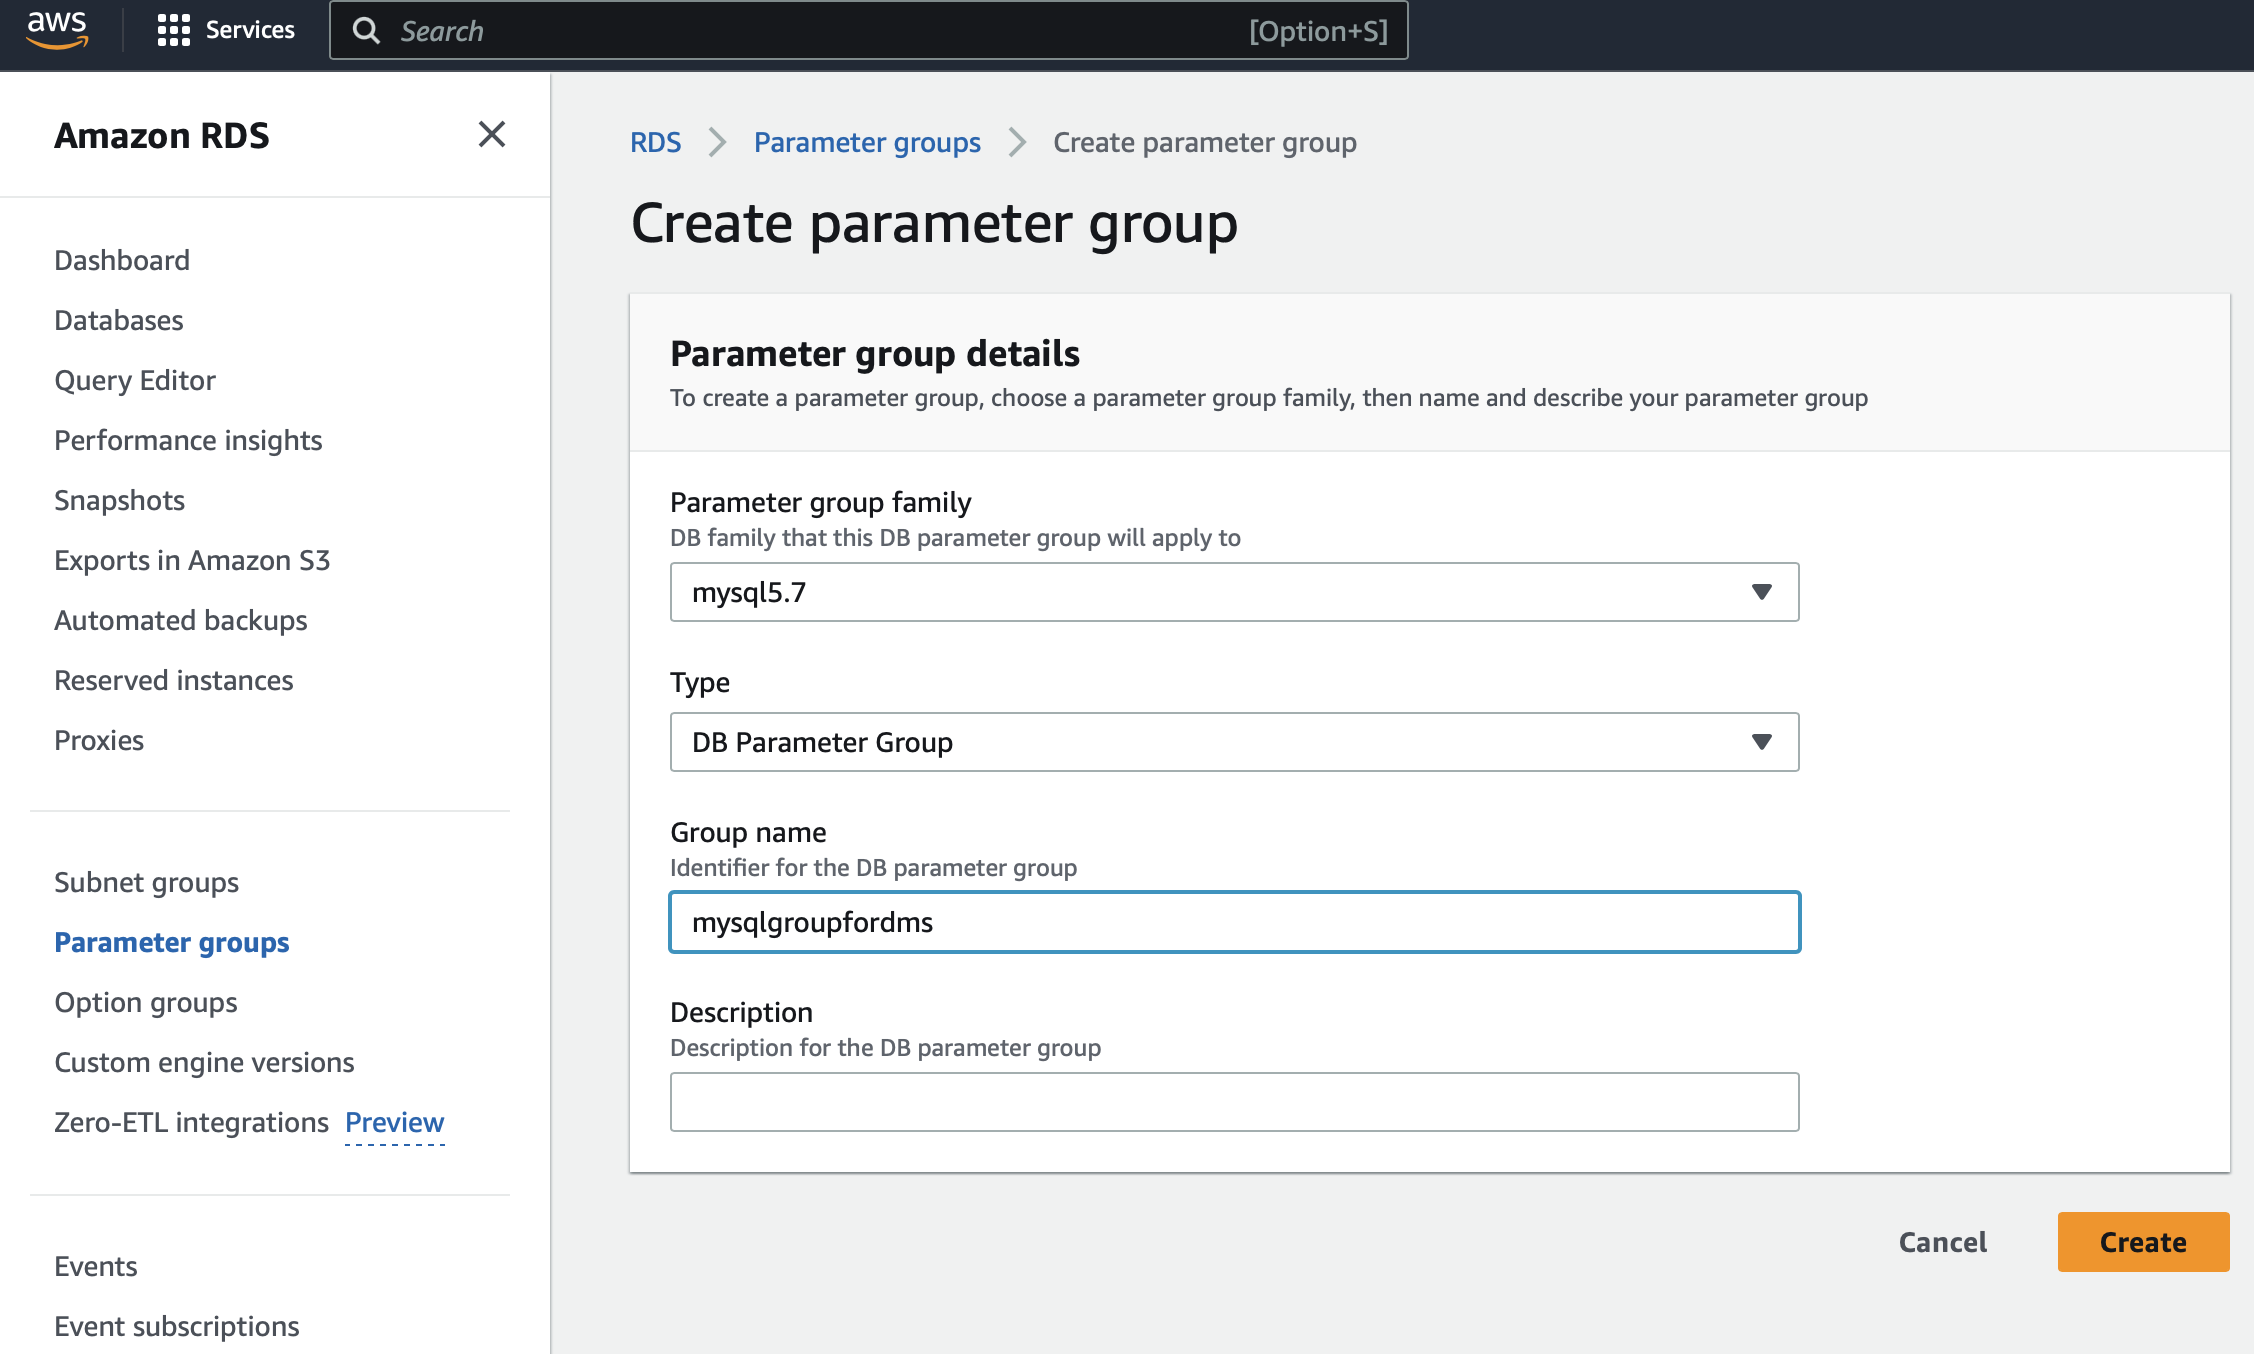Click the AWS logo home icon
This screenshot has width=2254, height=1354.
(57, 30)
